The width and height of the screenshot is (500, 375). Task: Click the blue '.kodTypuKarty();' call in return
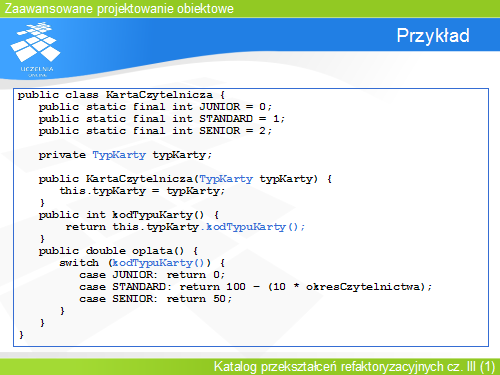[252, 227]
